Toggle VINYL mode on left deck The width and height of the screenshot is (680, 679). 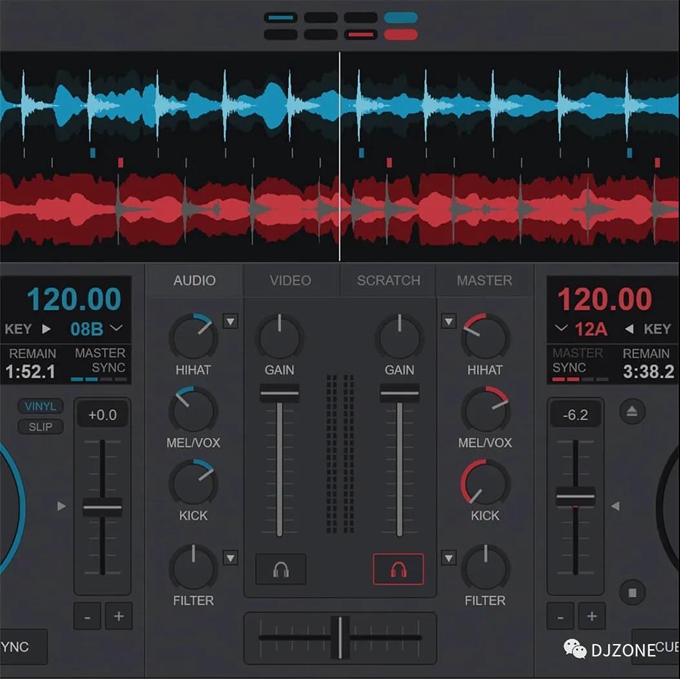coord(40,406)
